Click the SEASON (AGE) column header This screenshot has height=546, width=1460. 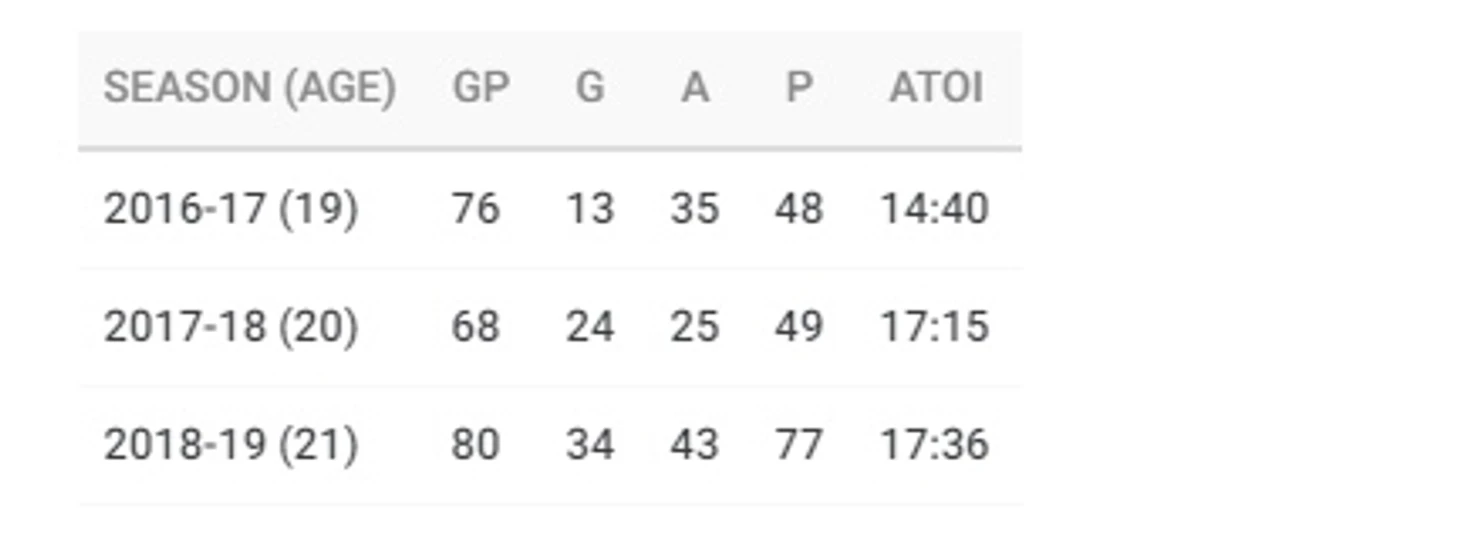[250, 88]
